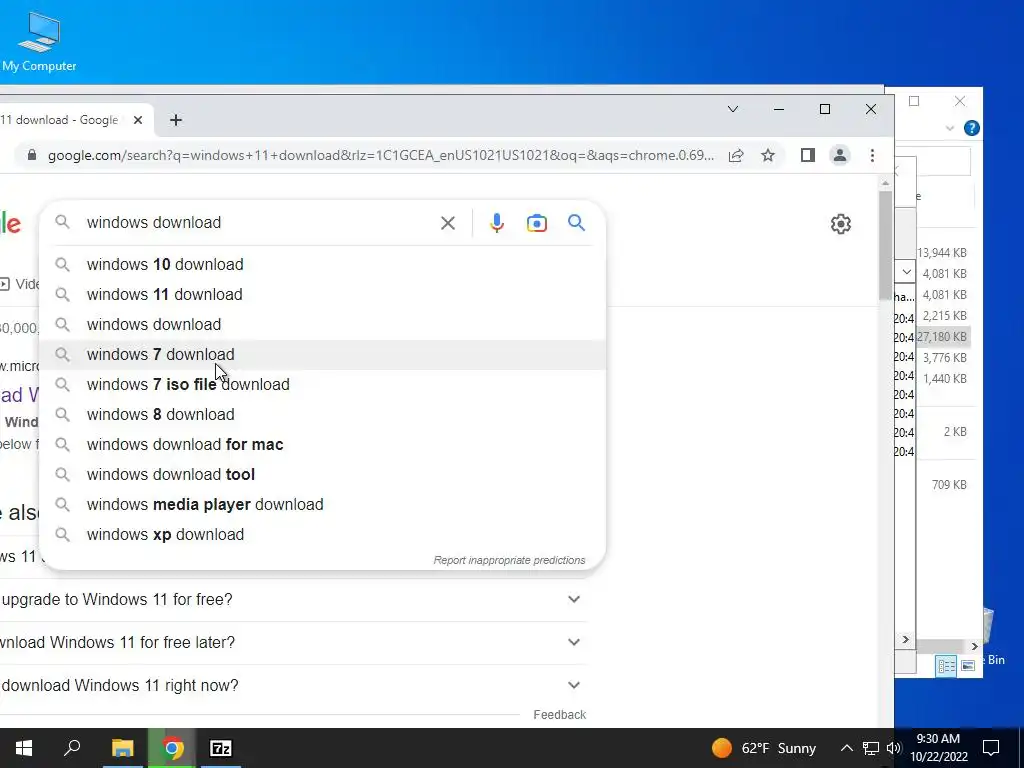Image resolution: width=1024 pixels, height=768 pixels.
Task: Open dropdown arrow in background window
Action: point(906,271)
